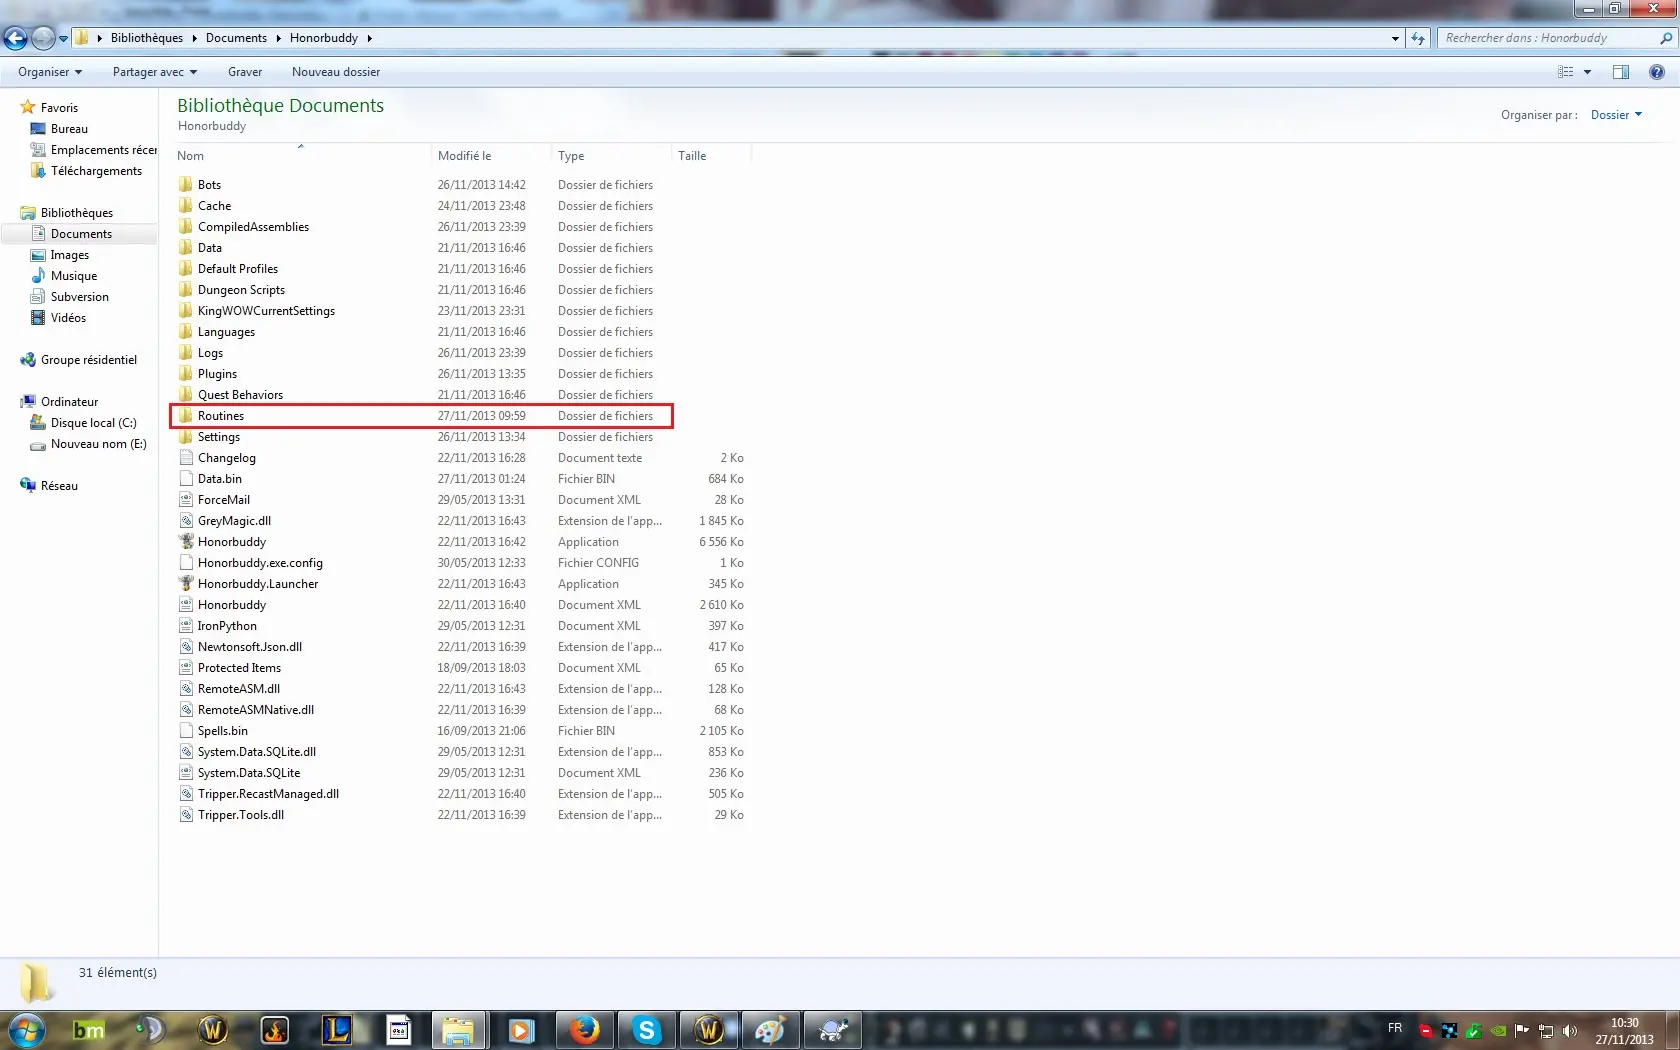This screenshot has height=1050, width=1680.
Task: Select the Changelog text document icon
Action: [x=186, y=458]
